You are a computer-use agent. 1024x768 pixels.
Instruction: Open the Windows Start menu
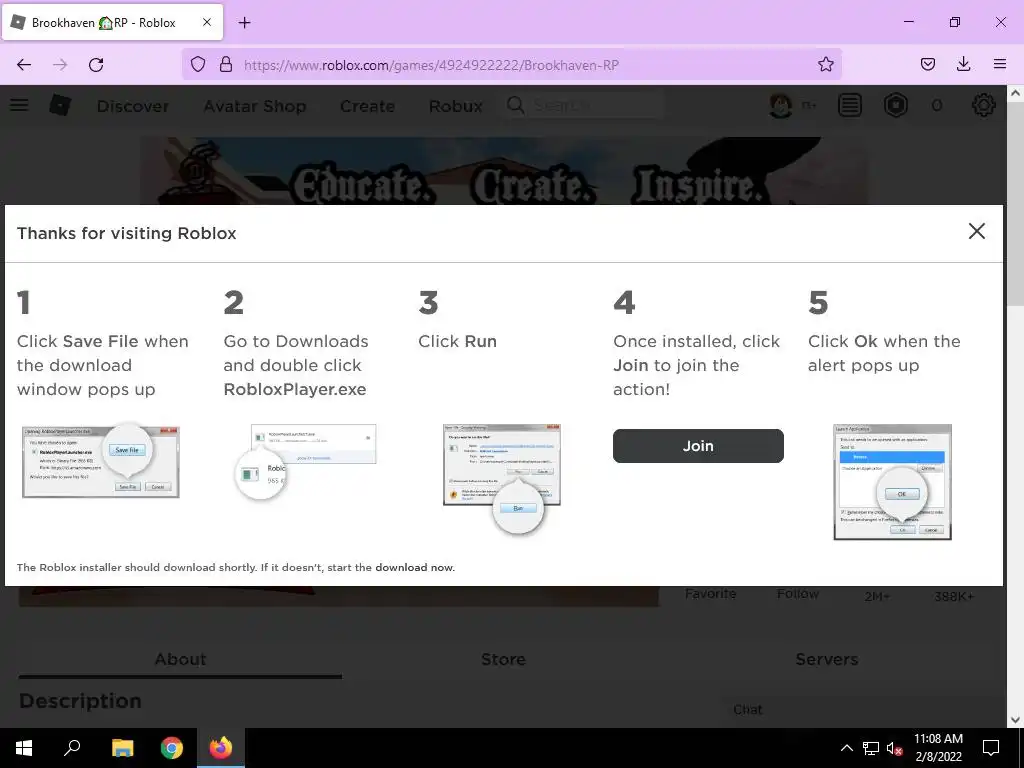coord(24,748)
